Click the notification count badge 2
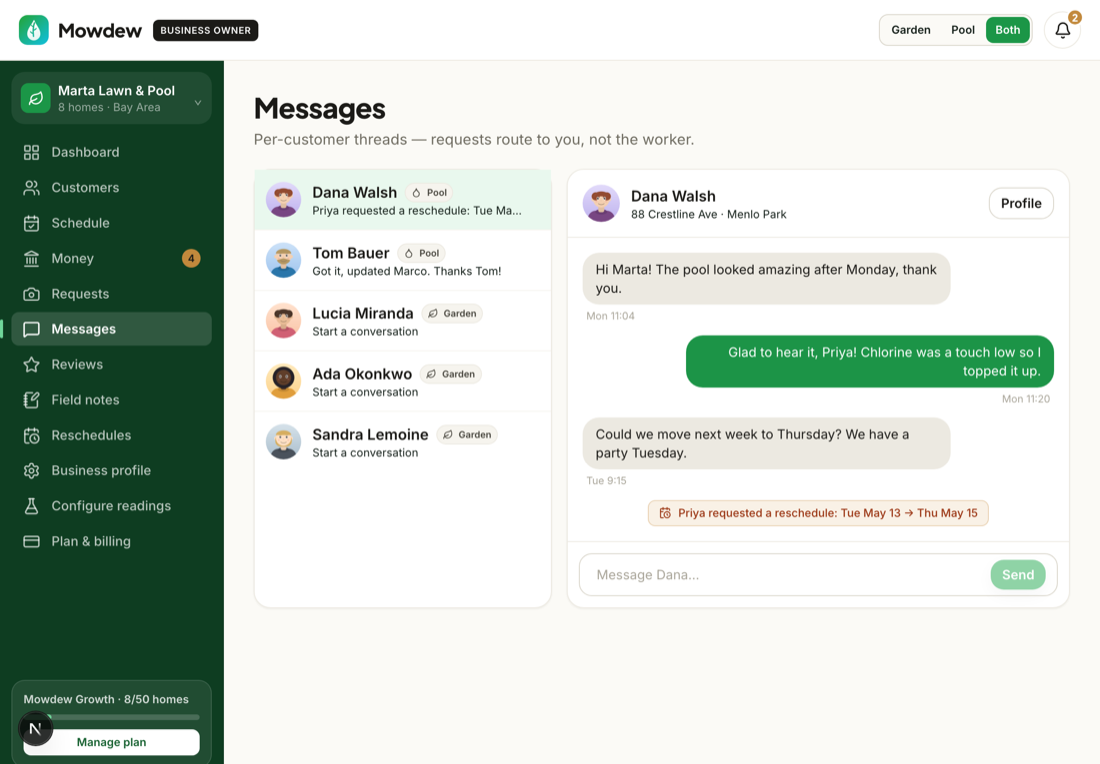Viewport: 1100px width, 764px height. pos(1074,18)
